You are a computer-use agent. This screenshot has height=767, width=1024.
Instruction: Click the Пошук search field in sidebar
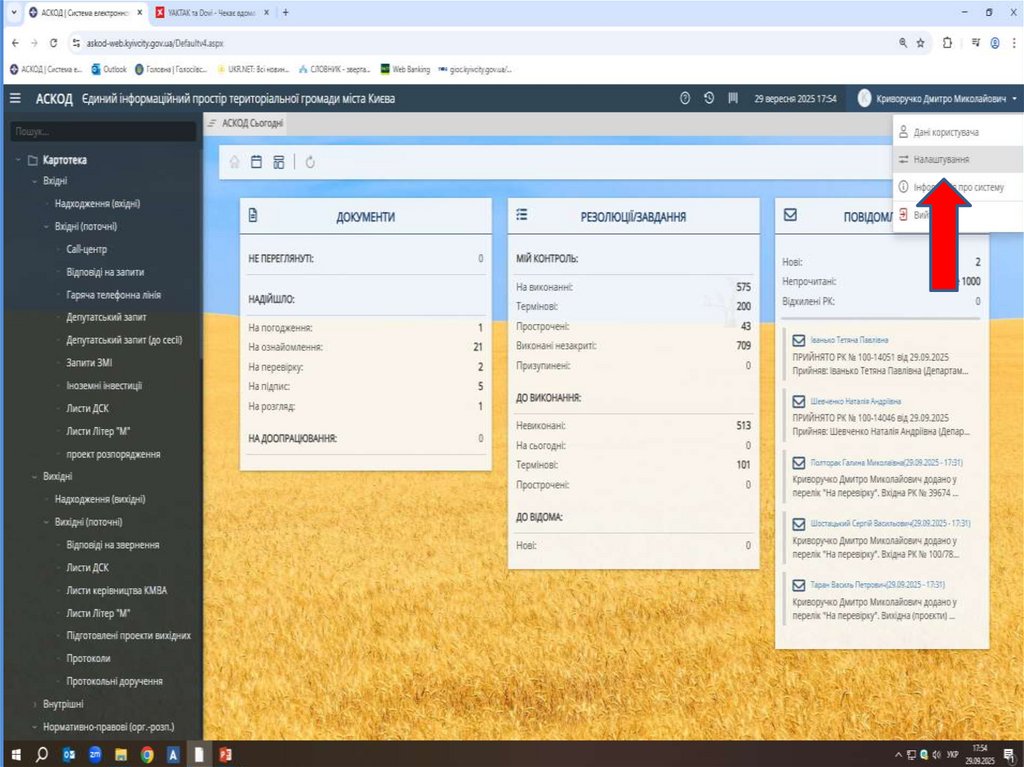tap(102, 131)
